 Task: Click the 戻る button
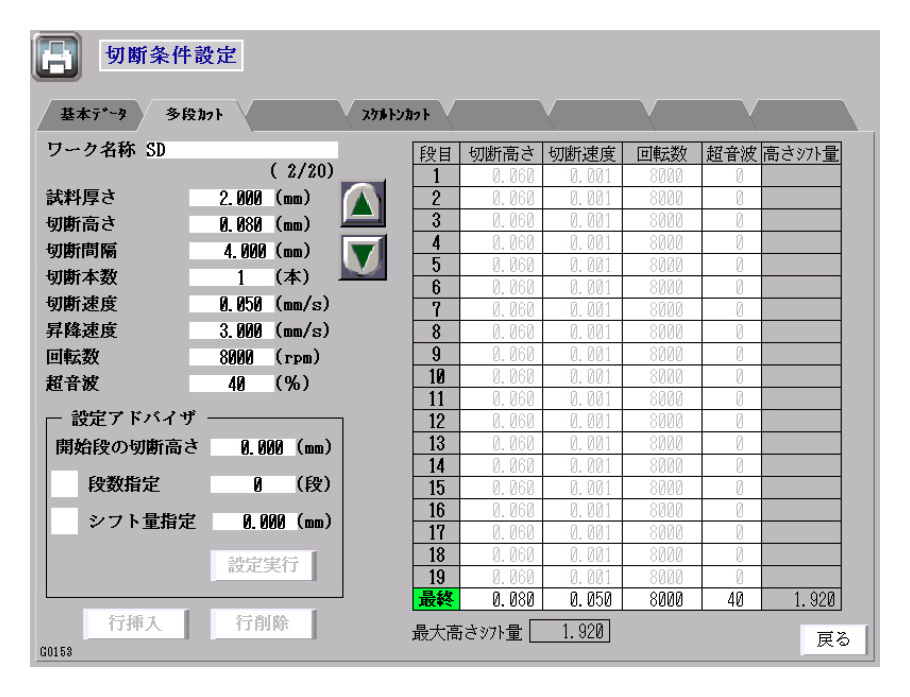click(x=833, y=640)
